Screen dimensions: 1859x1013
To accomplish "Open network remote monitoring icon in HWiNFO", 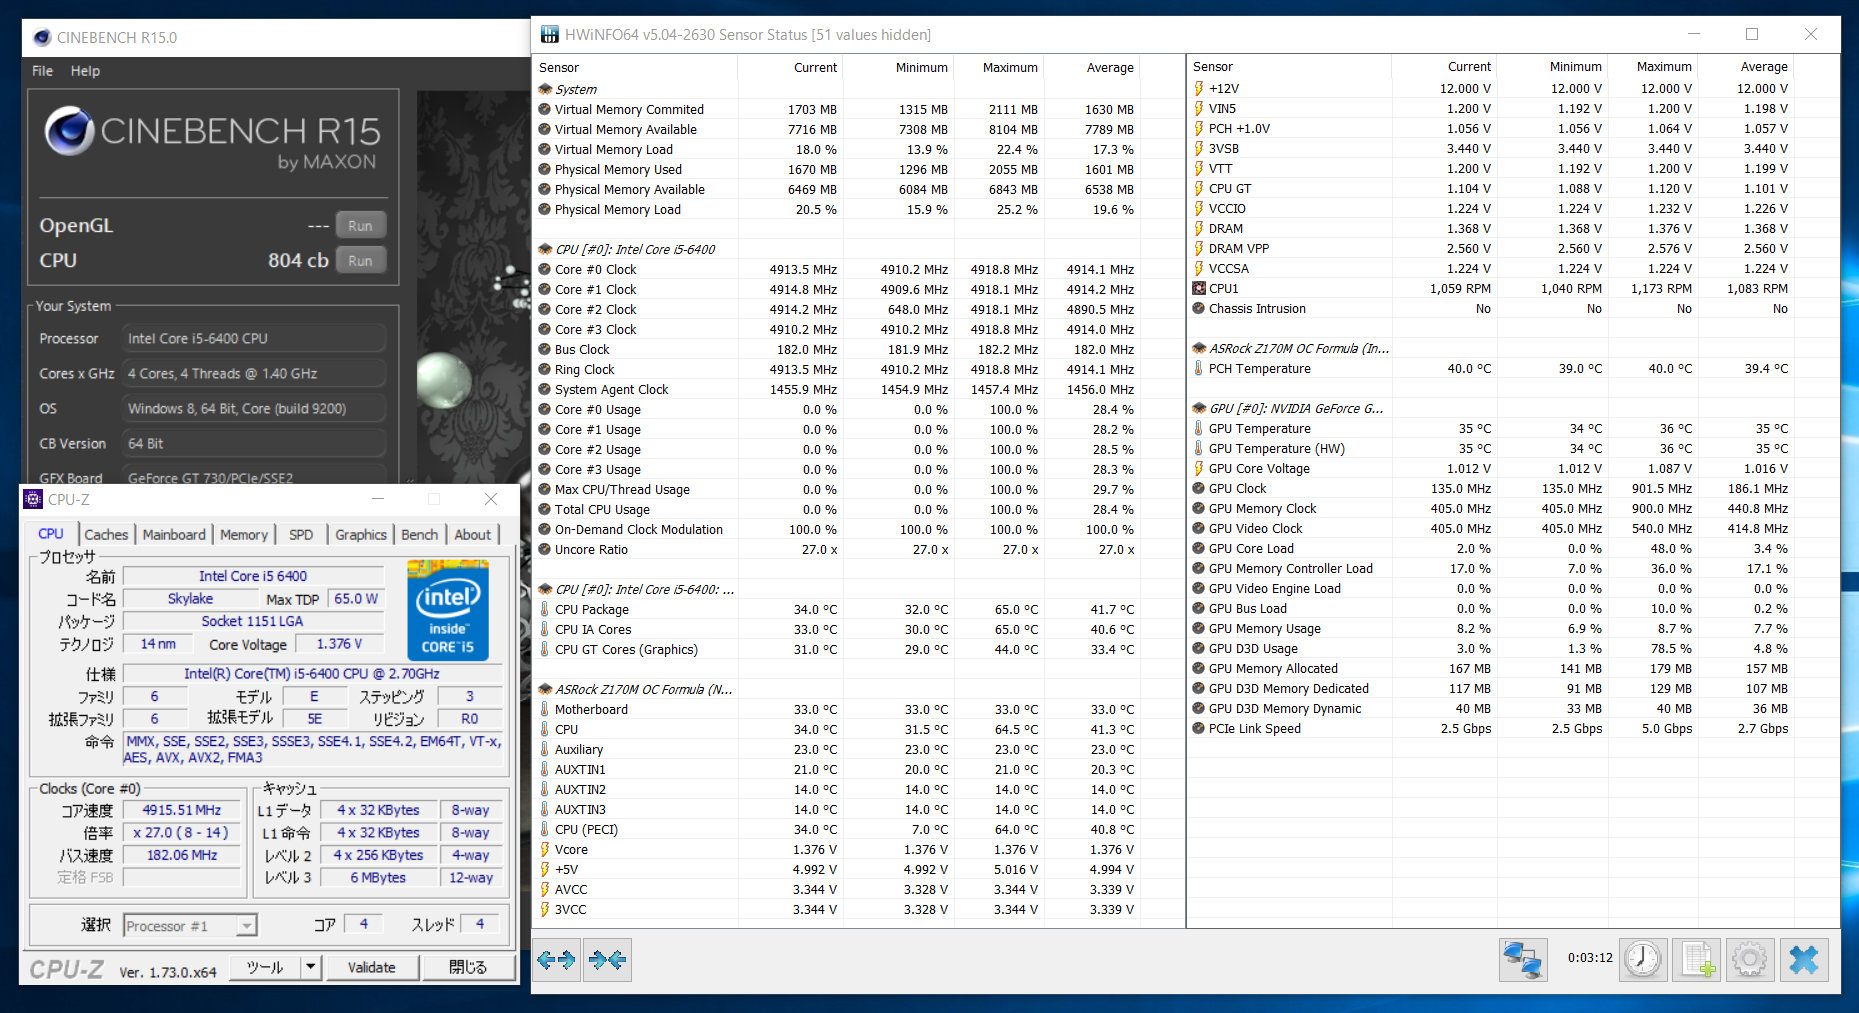I will point(1523,960).
